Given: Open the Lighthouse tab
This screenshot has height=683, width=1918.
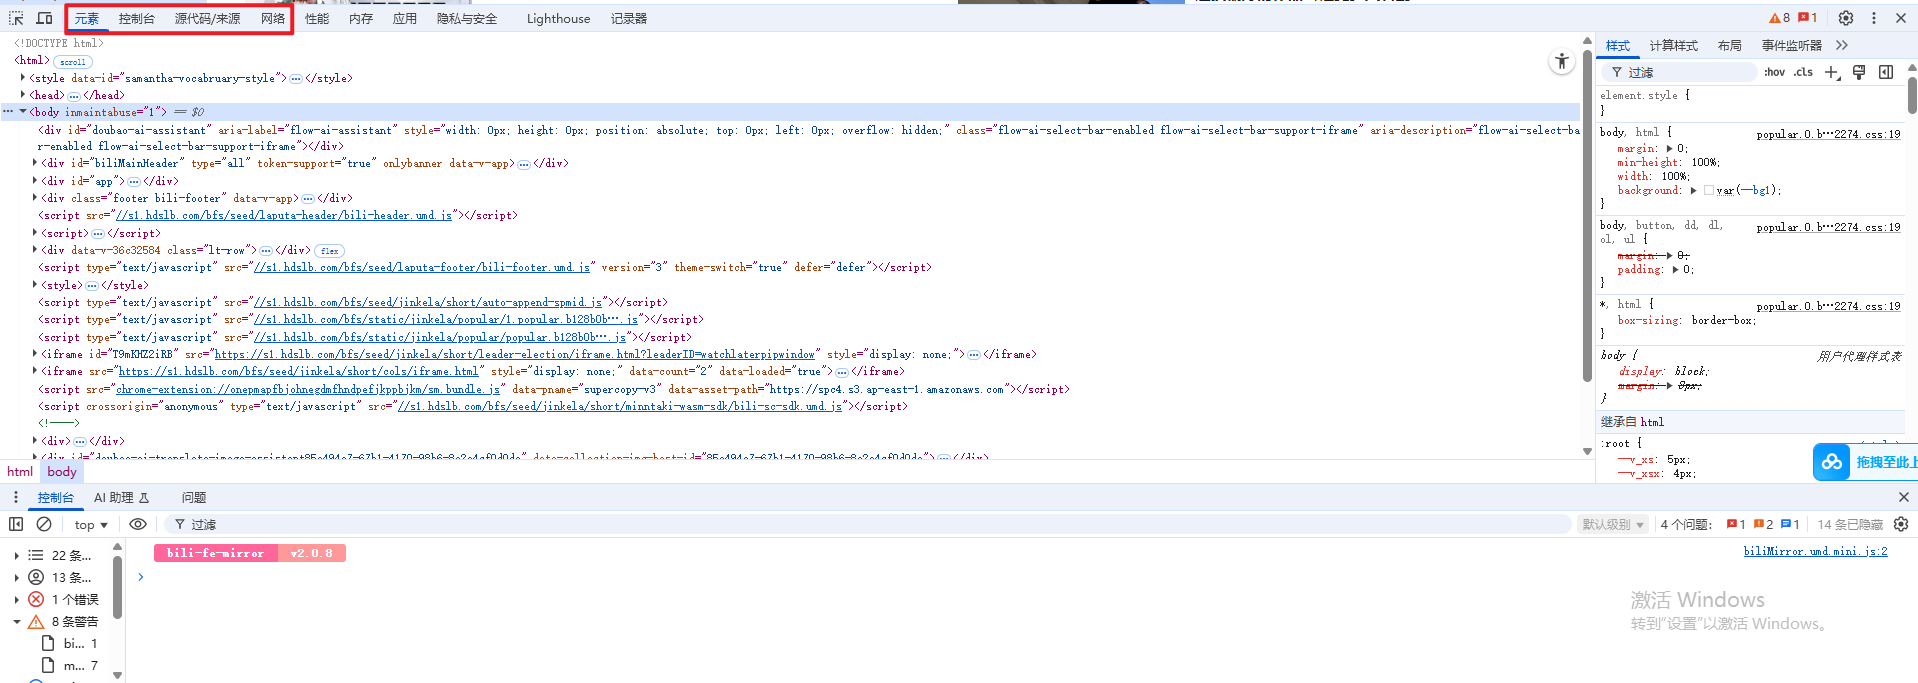Looking at the screenshot, I should 558,18.
